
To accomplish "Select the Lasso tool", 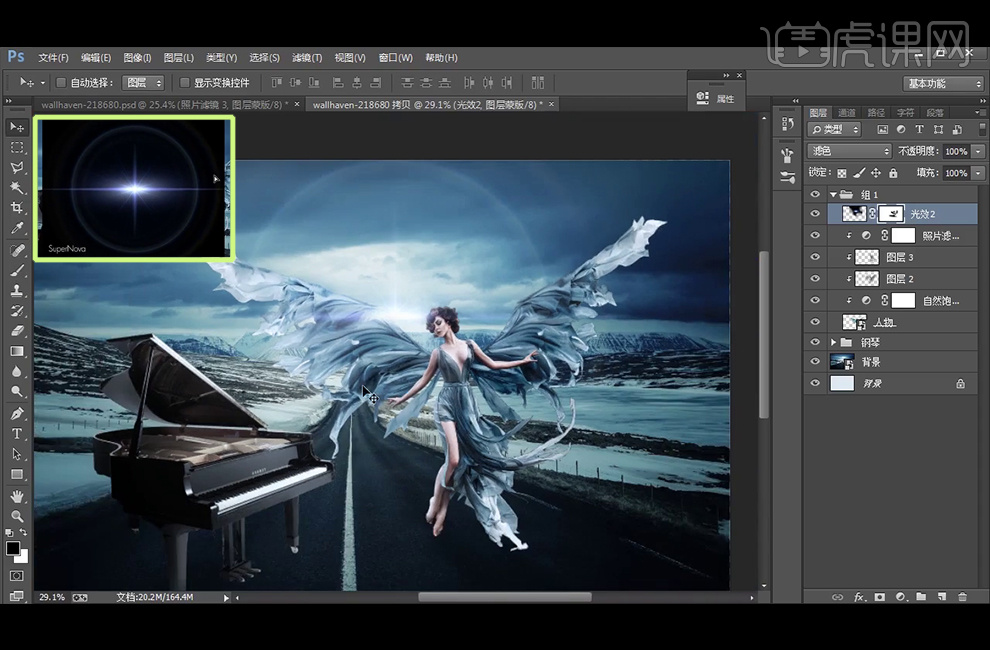I will point(17,168).
